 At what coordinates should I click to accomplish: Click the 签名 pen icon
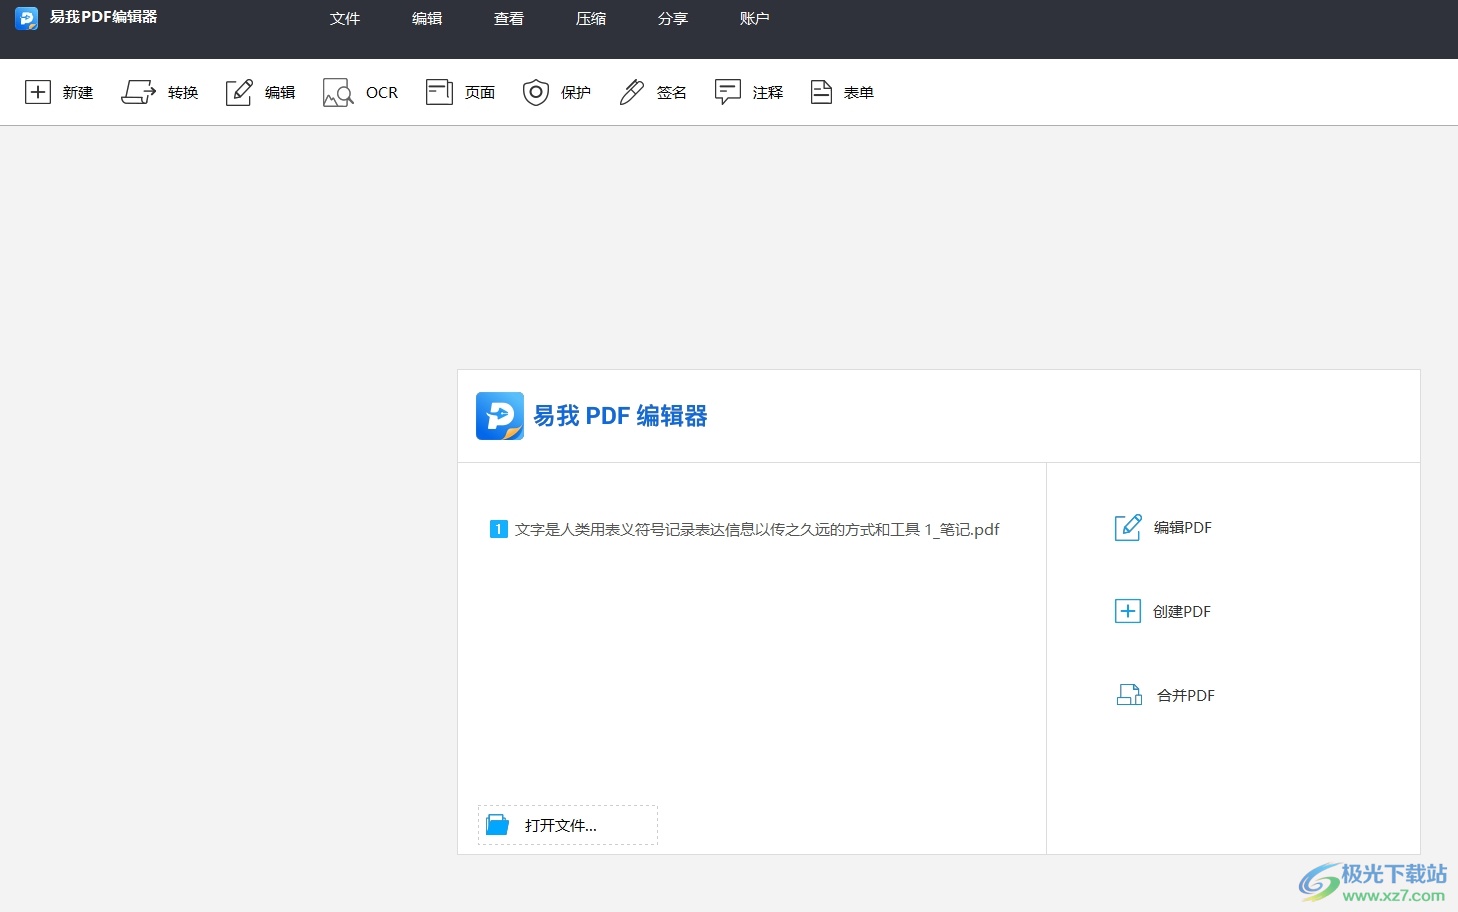tap(632, 92)
